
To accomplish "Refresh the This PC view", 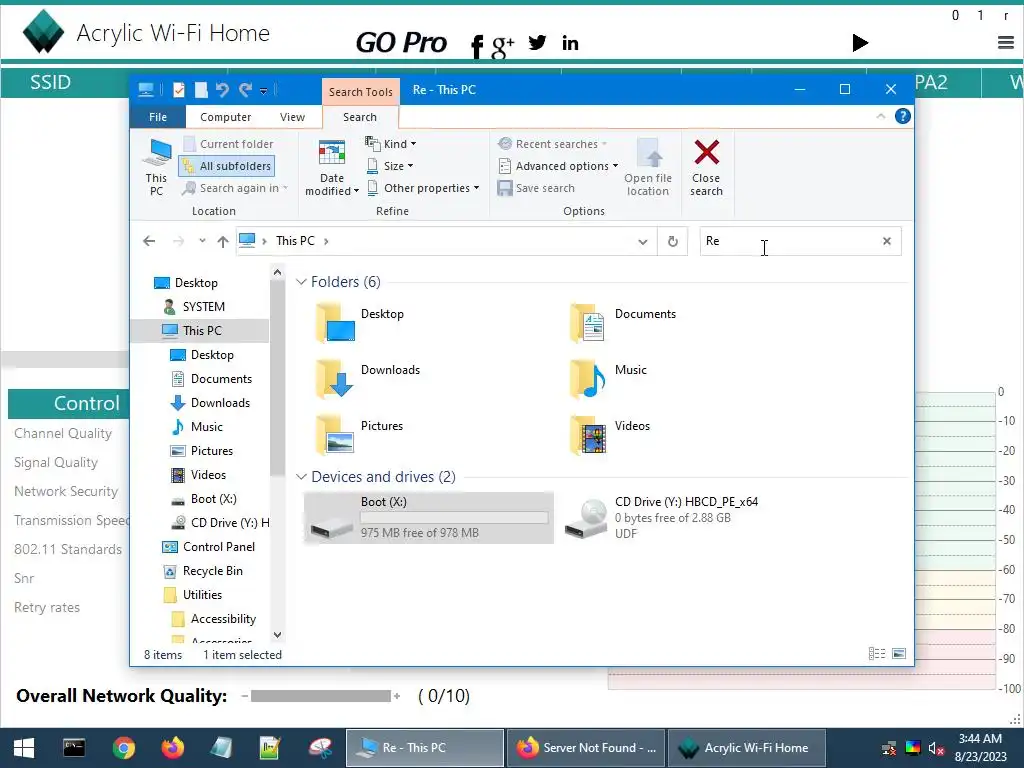I will tap(673, 241).
